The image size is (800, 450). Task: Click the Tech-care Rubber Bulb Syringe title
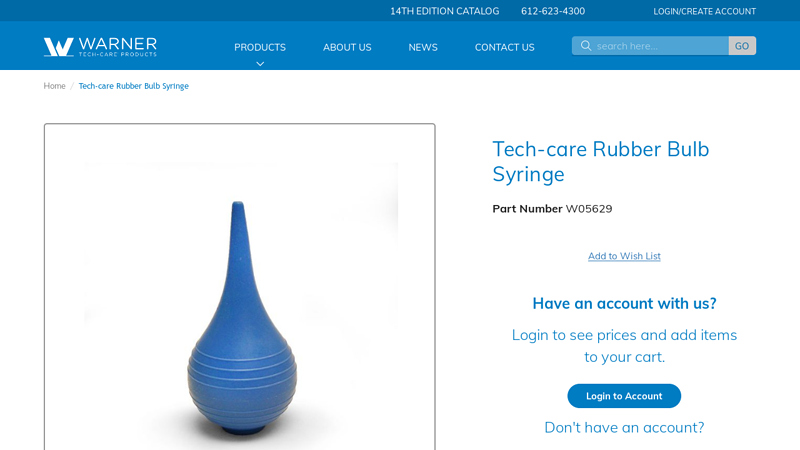point(601,161)
